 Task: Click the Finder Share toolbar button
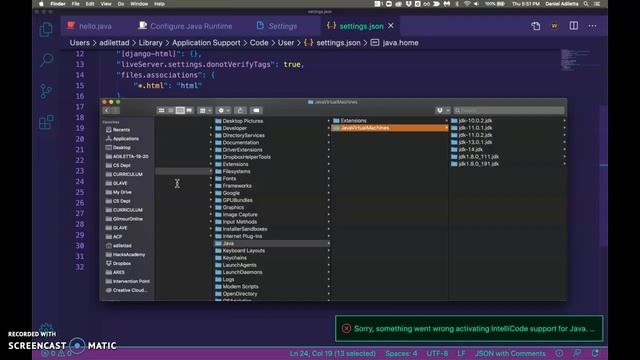[240, 111]
